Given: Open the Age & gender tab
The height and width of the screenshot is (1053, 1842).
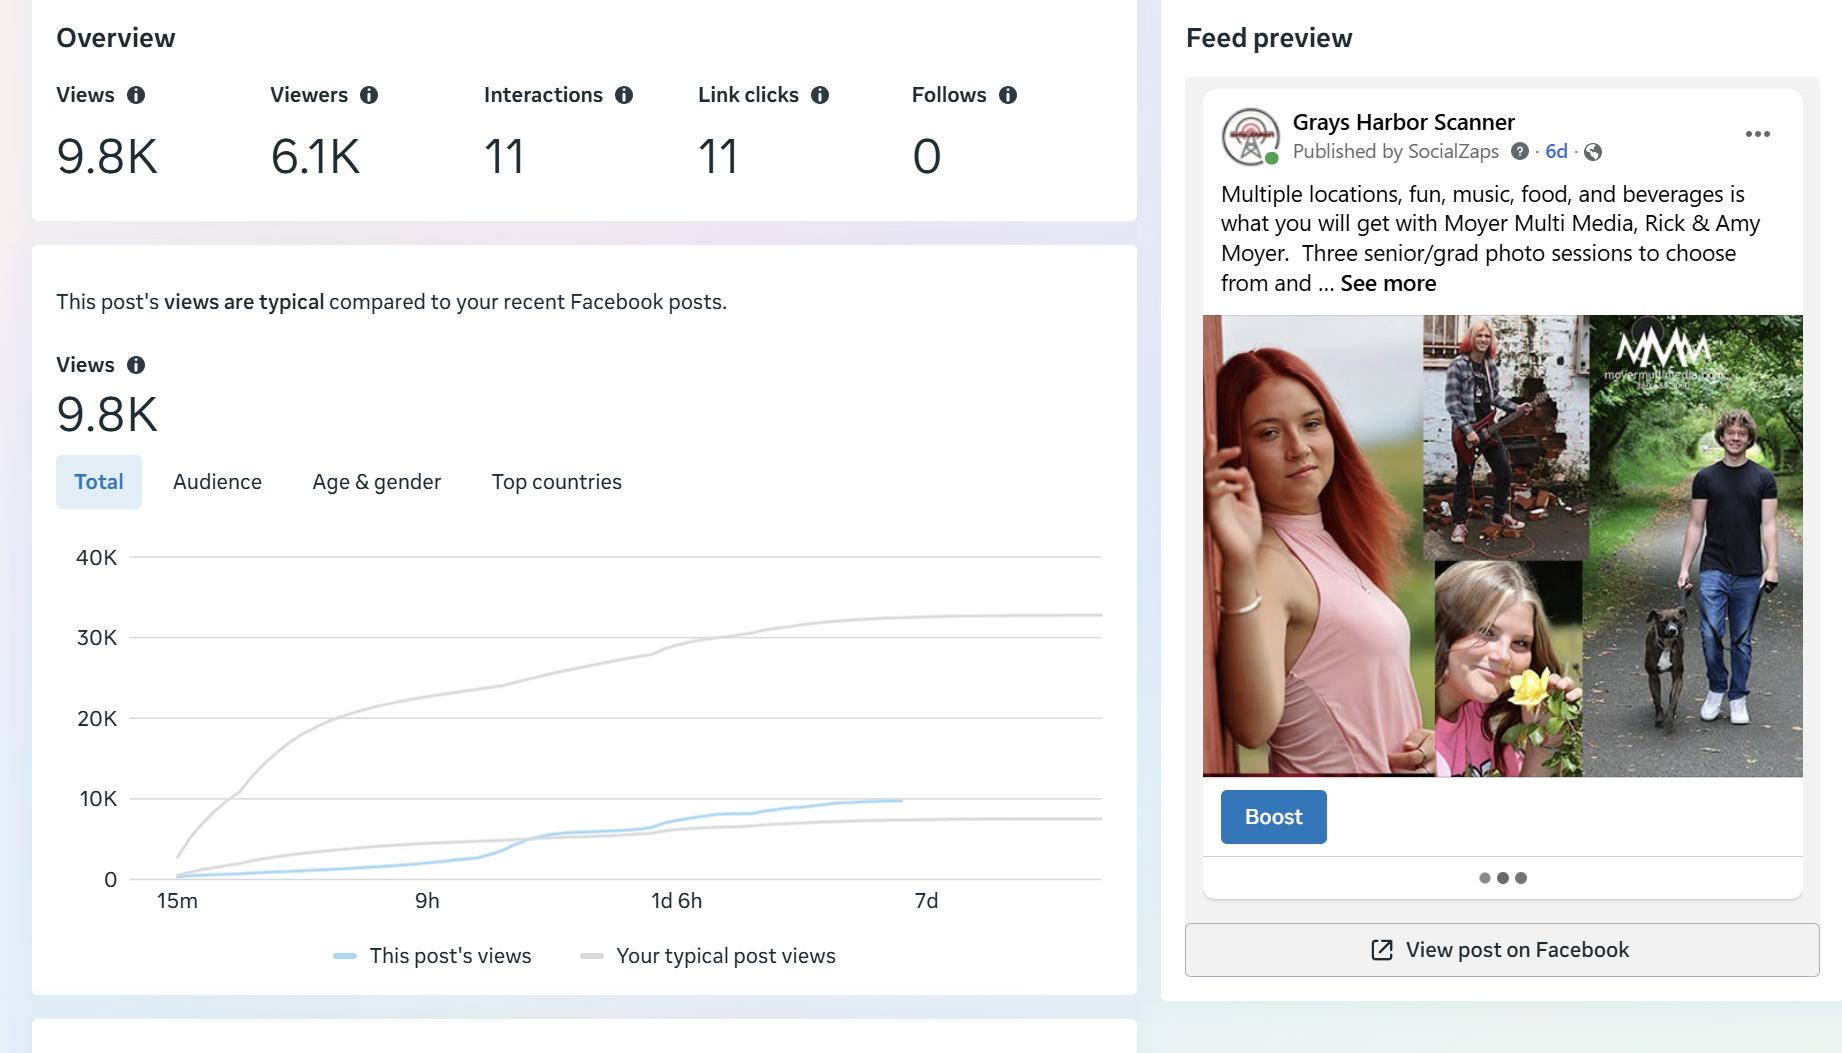Looking at the screenshot, I should pyautogui.click(x=377, y=482).
